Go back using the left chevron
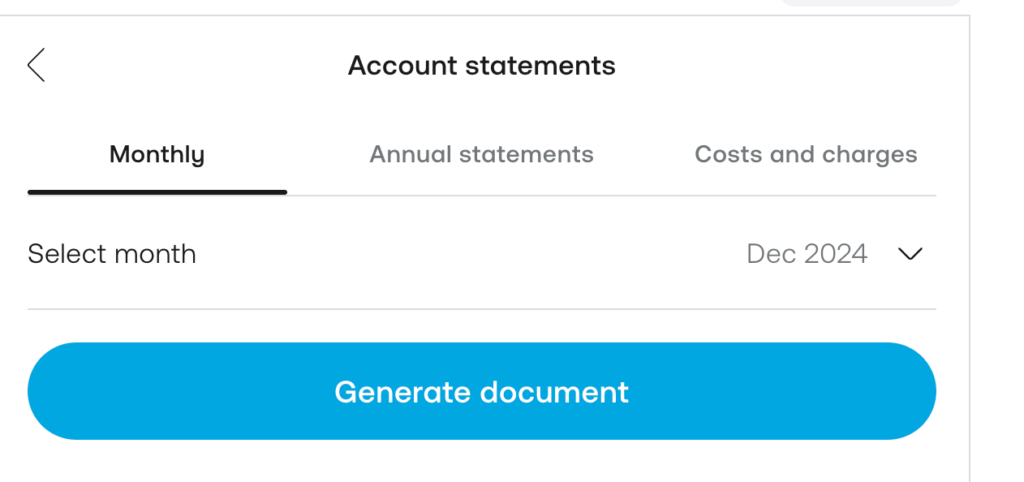This screenshot has width=1024, height=482. coord(36,65)
